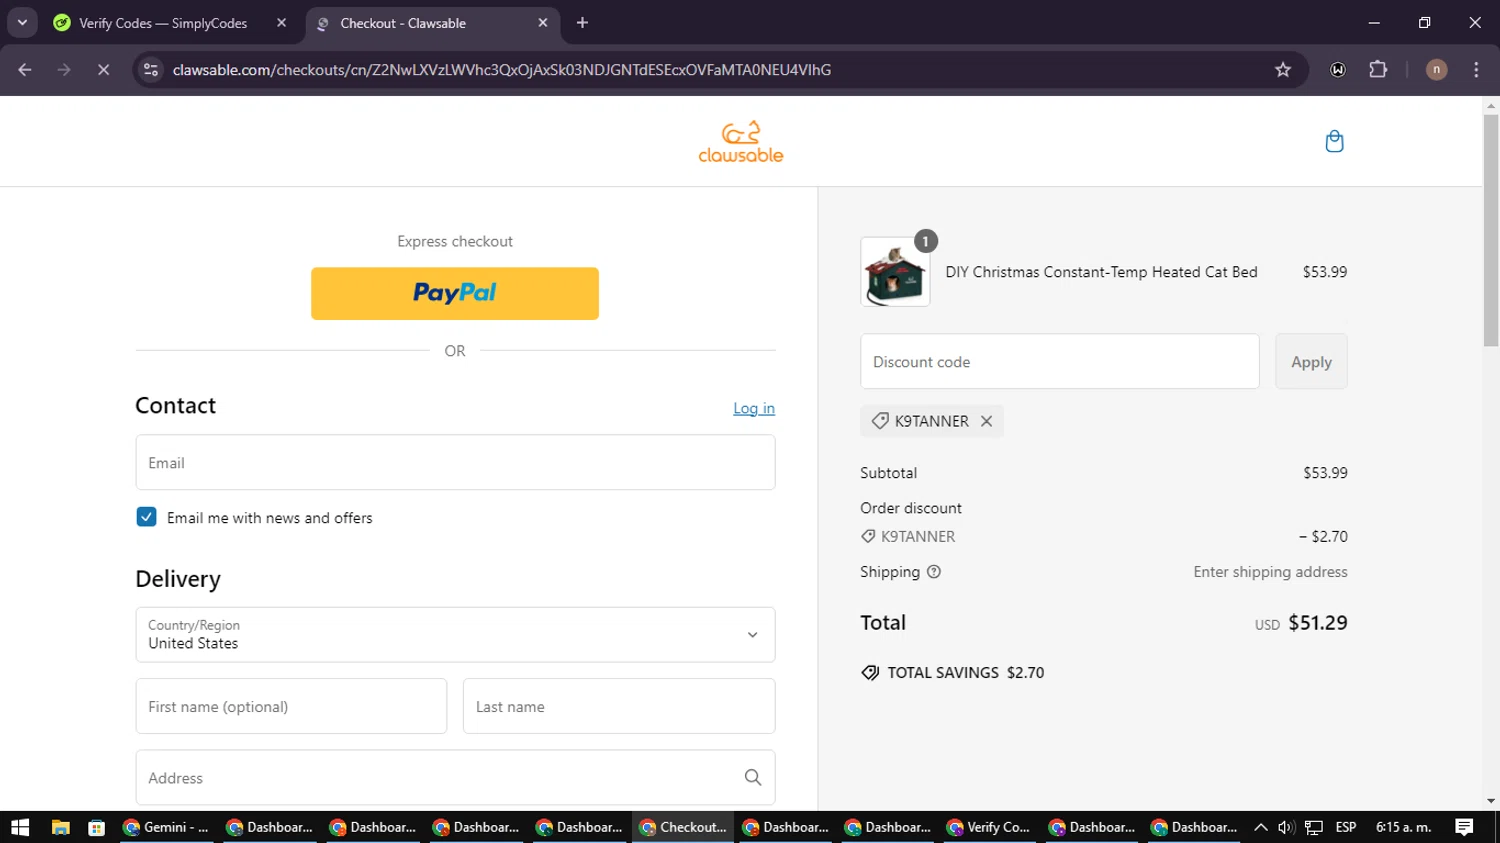The height and width of the screenshot is (843, 1500).
Task: Focus the Discount code field
Action: coord(1060,362)
